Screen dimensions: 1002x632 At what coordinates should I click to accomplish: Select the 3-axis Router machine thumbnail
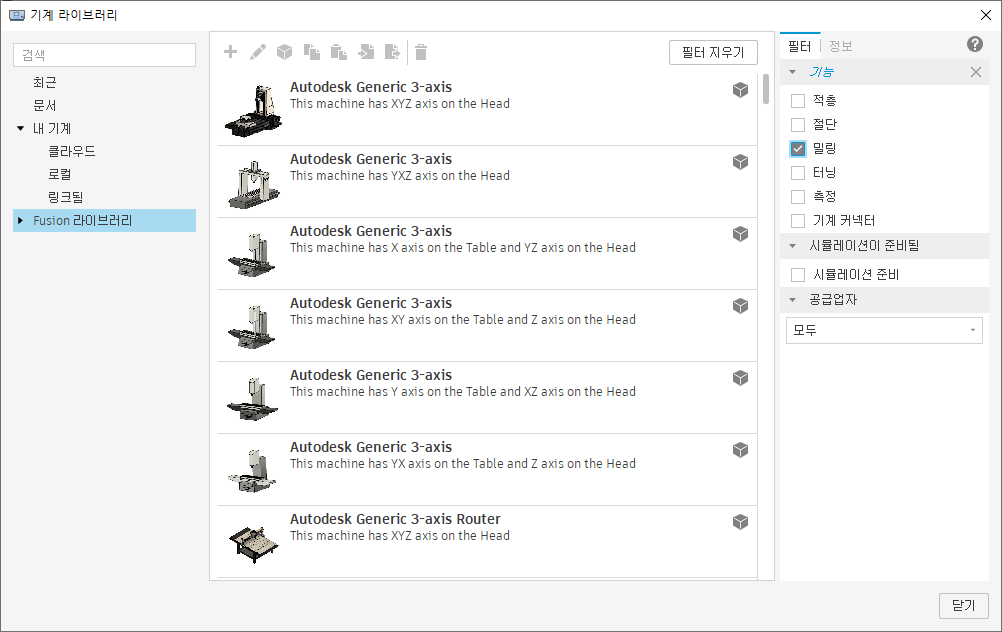[254, 544]
